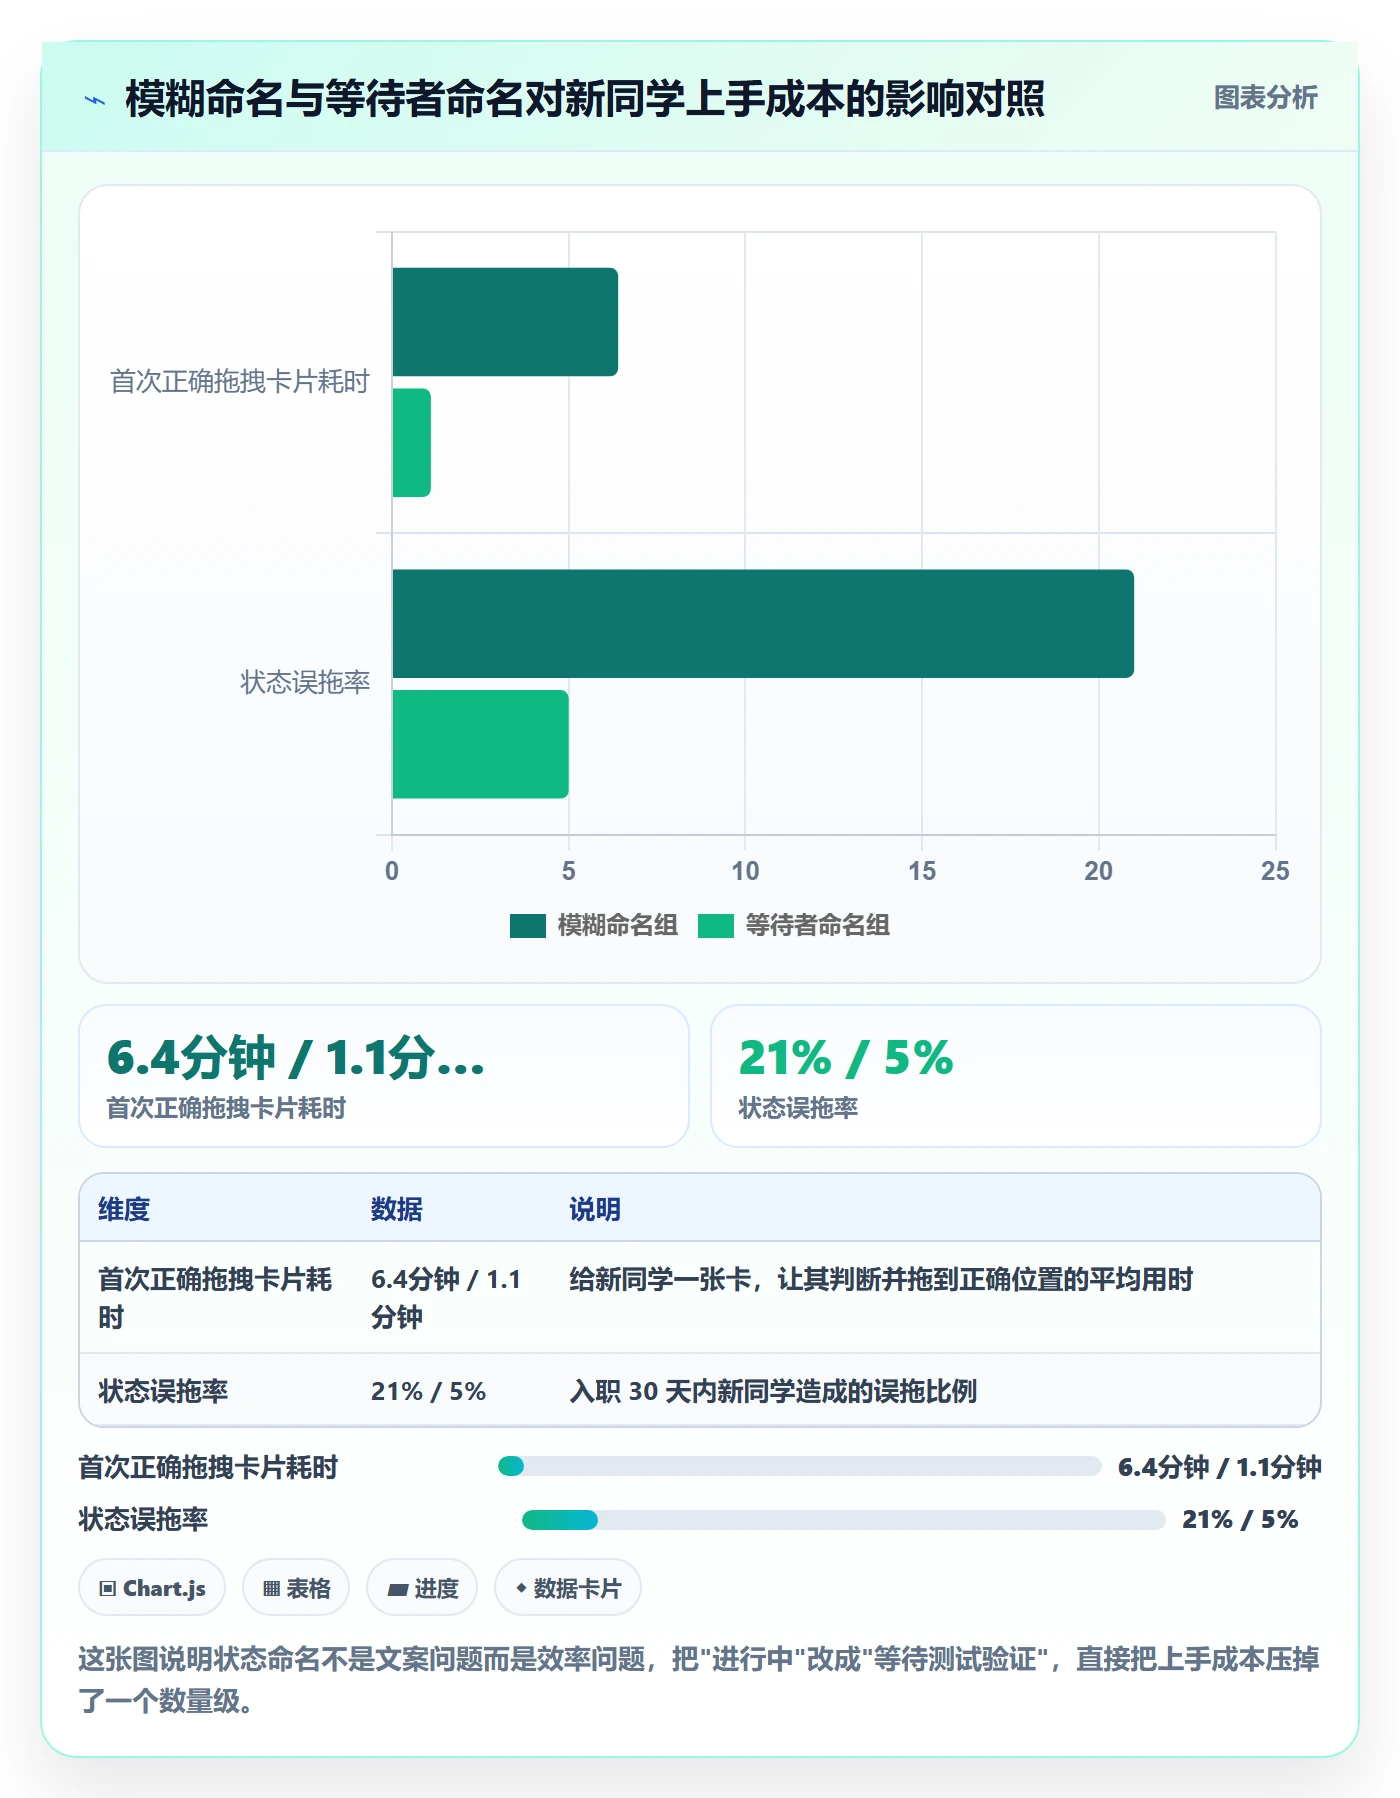Click the 说明 column header

[595, 1210]
